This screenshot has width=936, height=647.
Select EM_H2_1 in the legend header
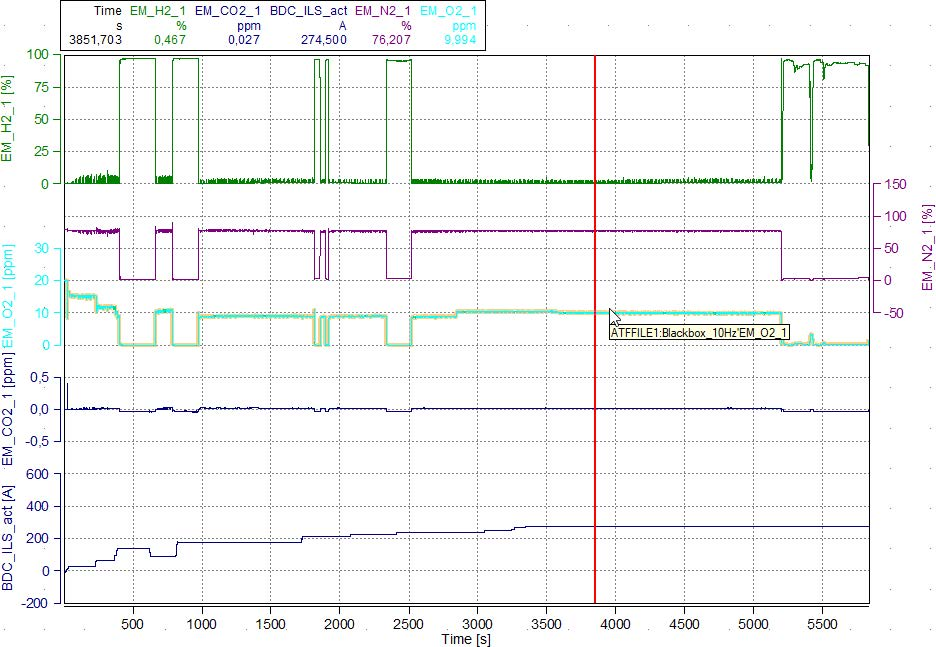point(158,10)
